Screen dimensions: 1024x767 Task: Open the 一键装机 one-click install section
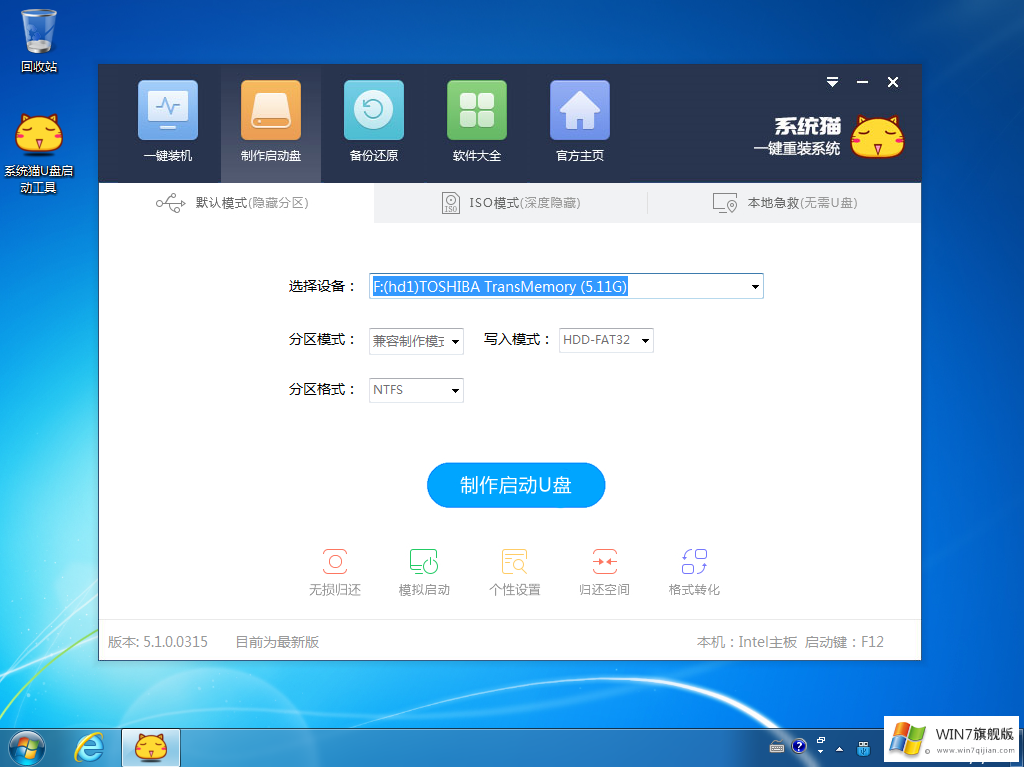click(168, 122)
